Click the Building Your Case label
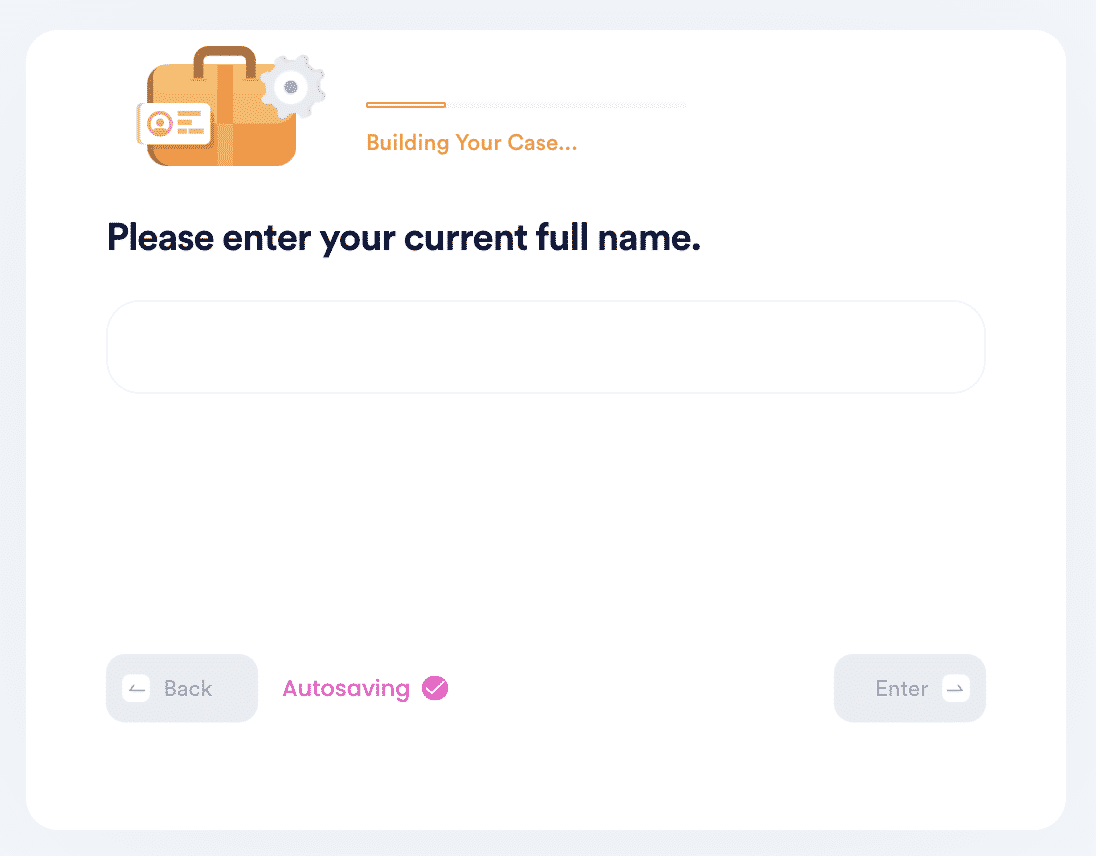Screen dimensions: 1096x856 [472, 143]
